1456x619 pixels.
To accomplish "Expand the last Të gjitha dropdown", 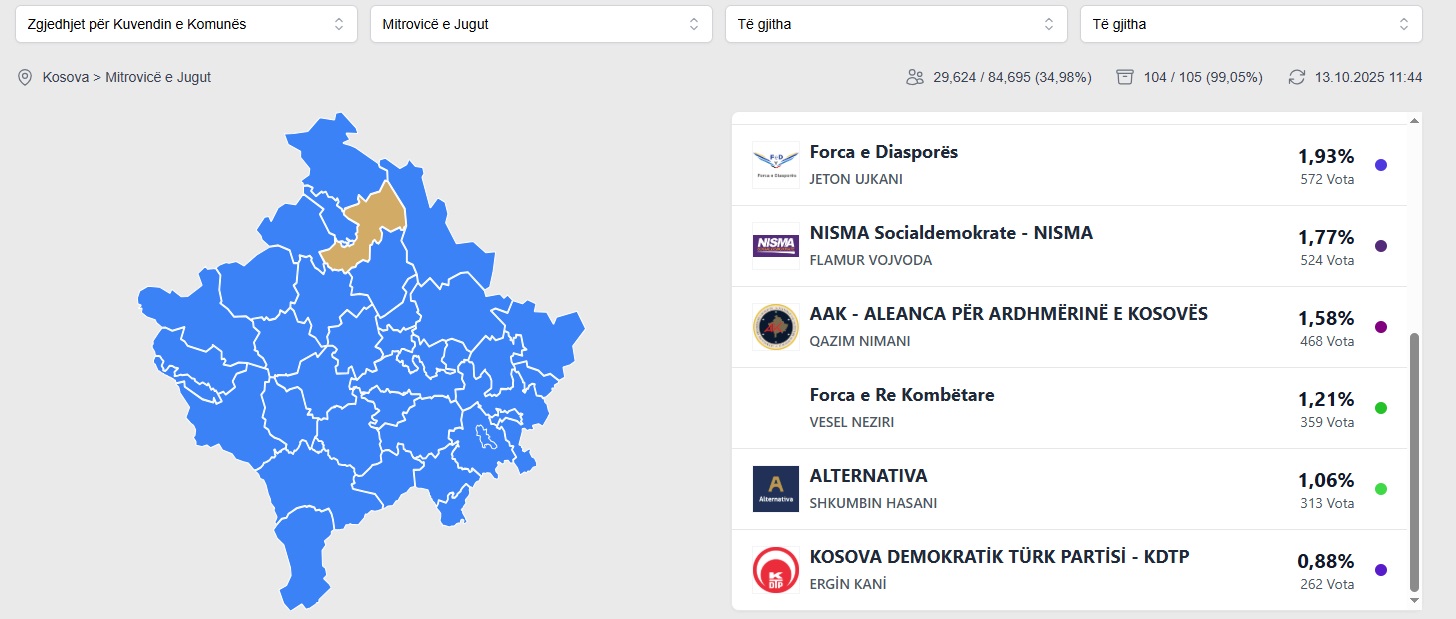I will [1250, 24].
